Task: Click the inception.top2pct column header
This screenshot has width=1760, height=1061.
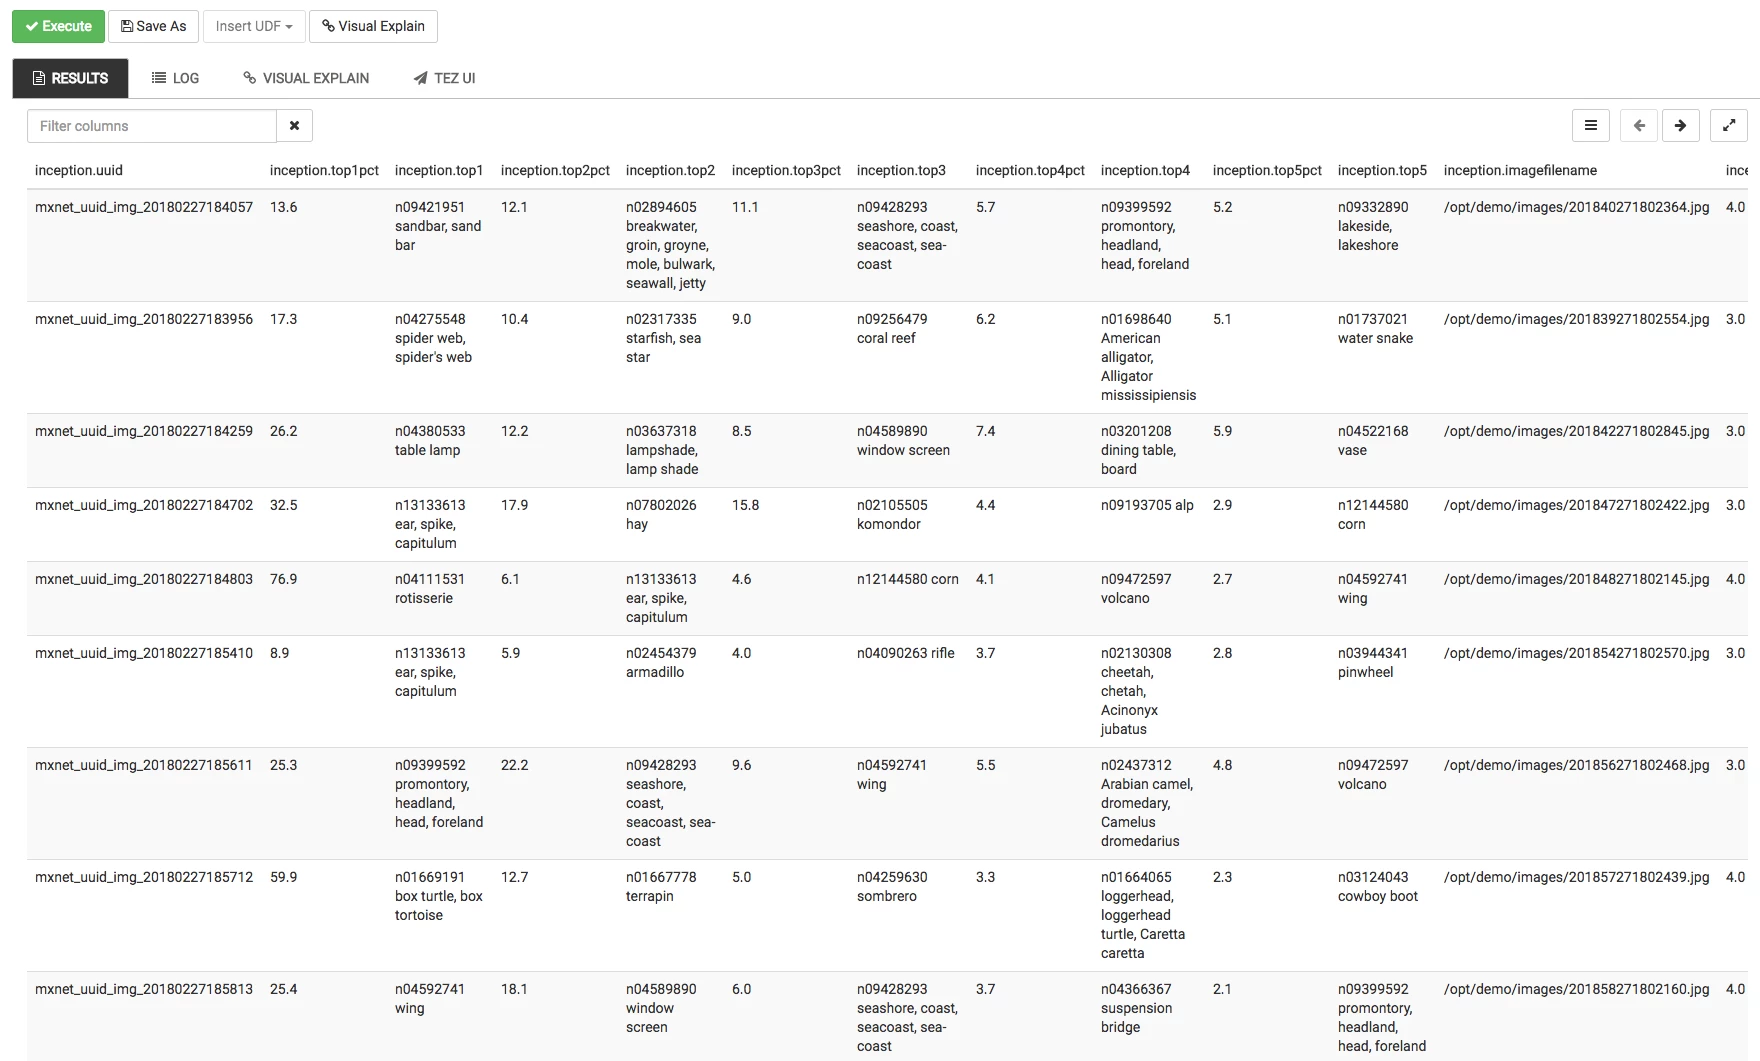Action: [x=555, y=171]
